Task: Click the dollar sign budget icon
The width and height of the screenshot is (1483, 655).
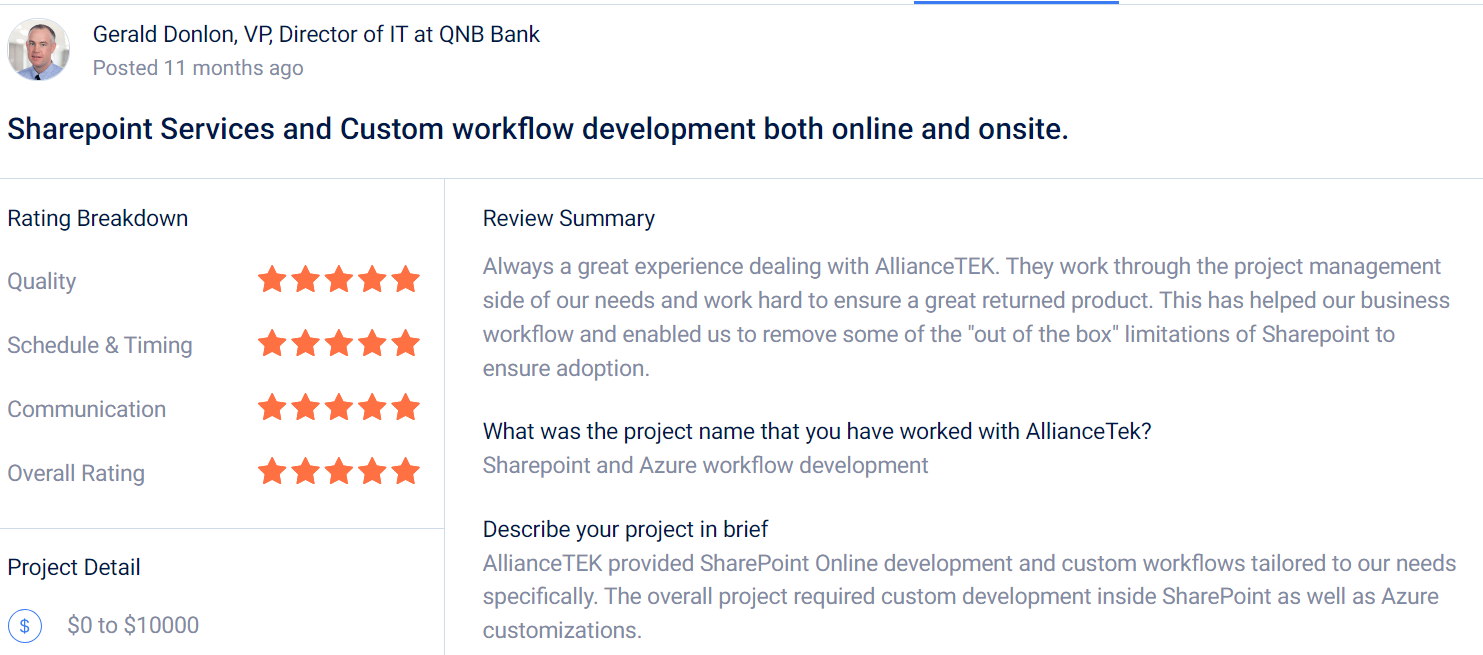Action: click(25, 626)
